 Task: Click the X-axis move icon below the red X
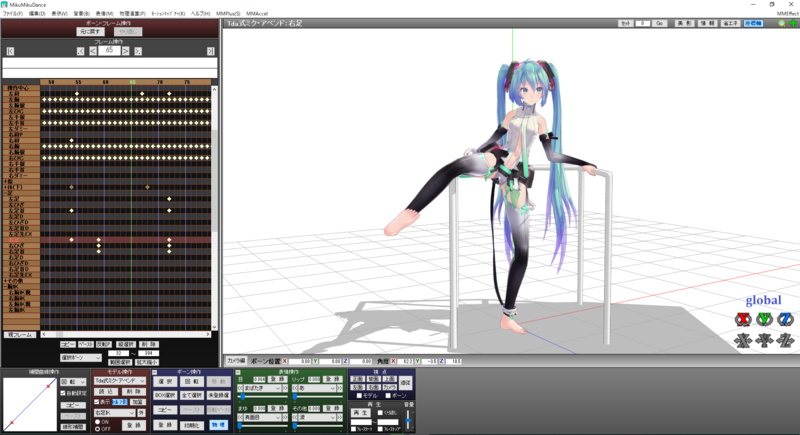pos(743,340)
